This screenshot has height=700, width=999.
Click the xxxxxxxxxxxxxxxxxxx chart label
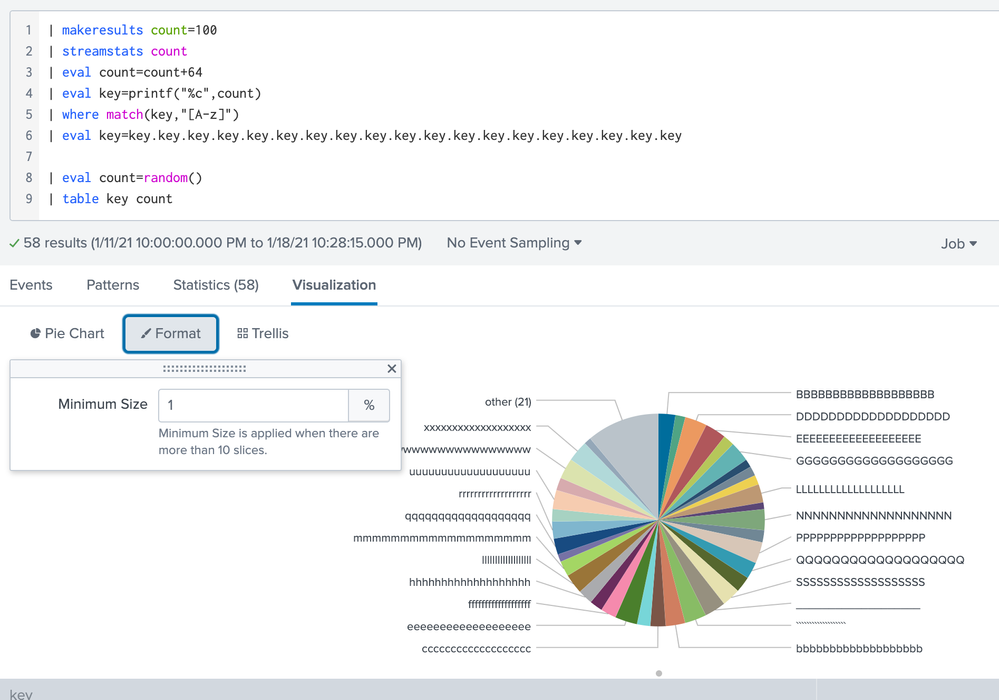pos(477,427)
